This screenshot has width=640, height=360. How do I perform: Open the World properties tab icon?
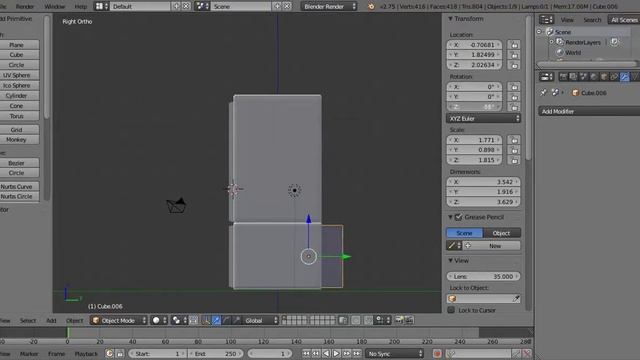(x=594, y=77)
